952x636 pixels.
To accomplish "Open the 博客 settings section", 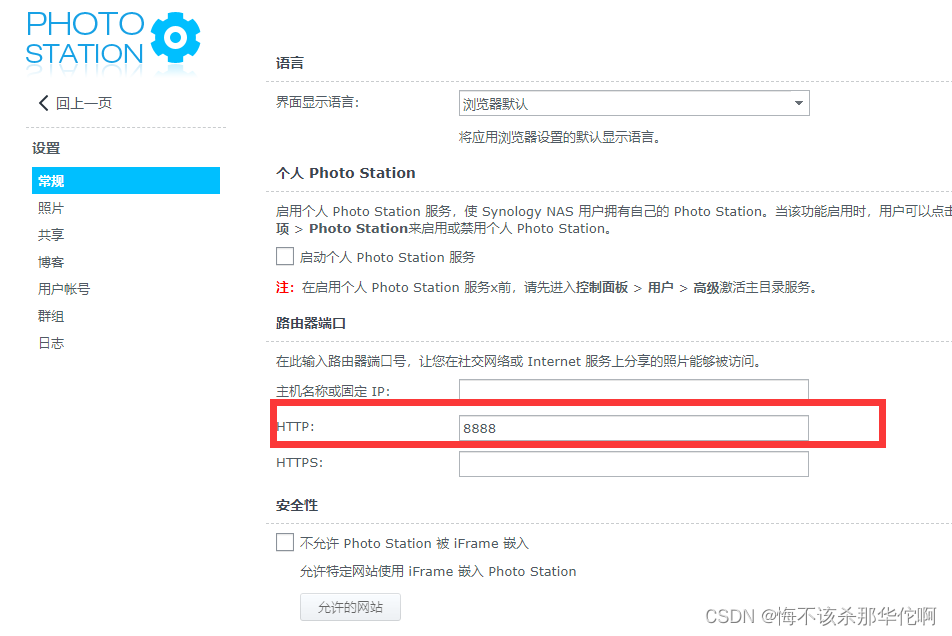I will (x=51, y=262).
